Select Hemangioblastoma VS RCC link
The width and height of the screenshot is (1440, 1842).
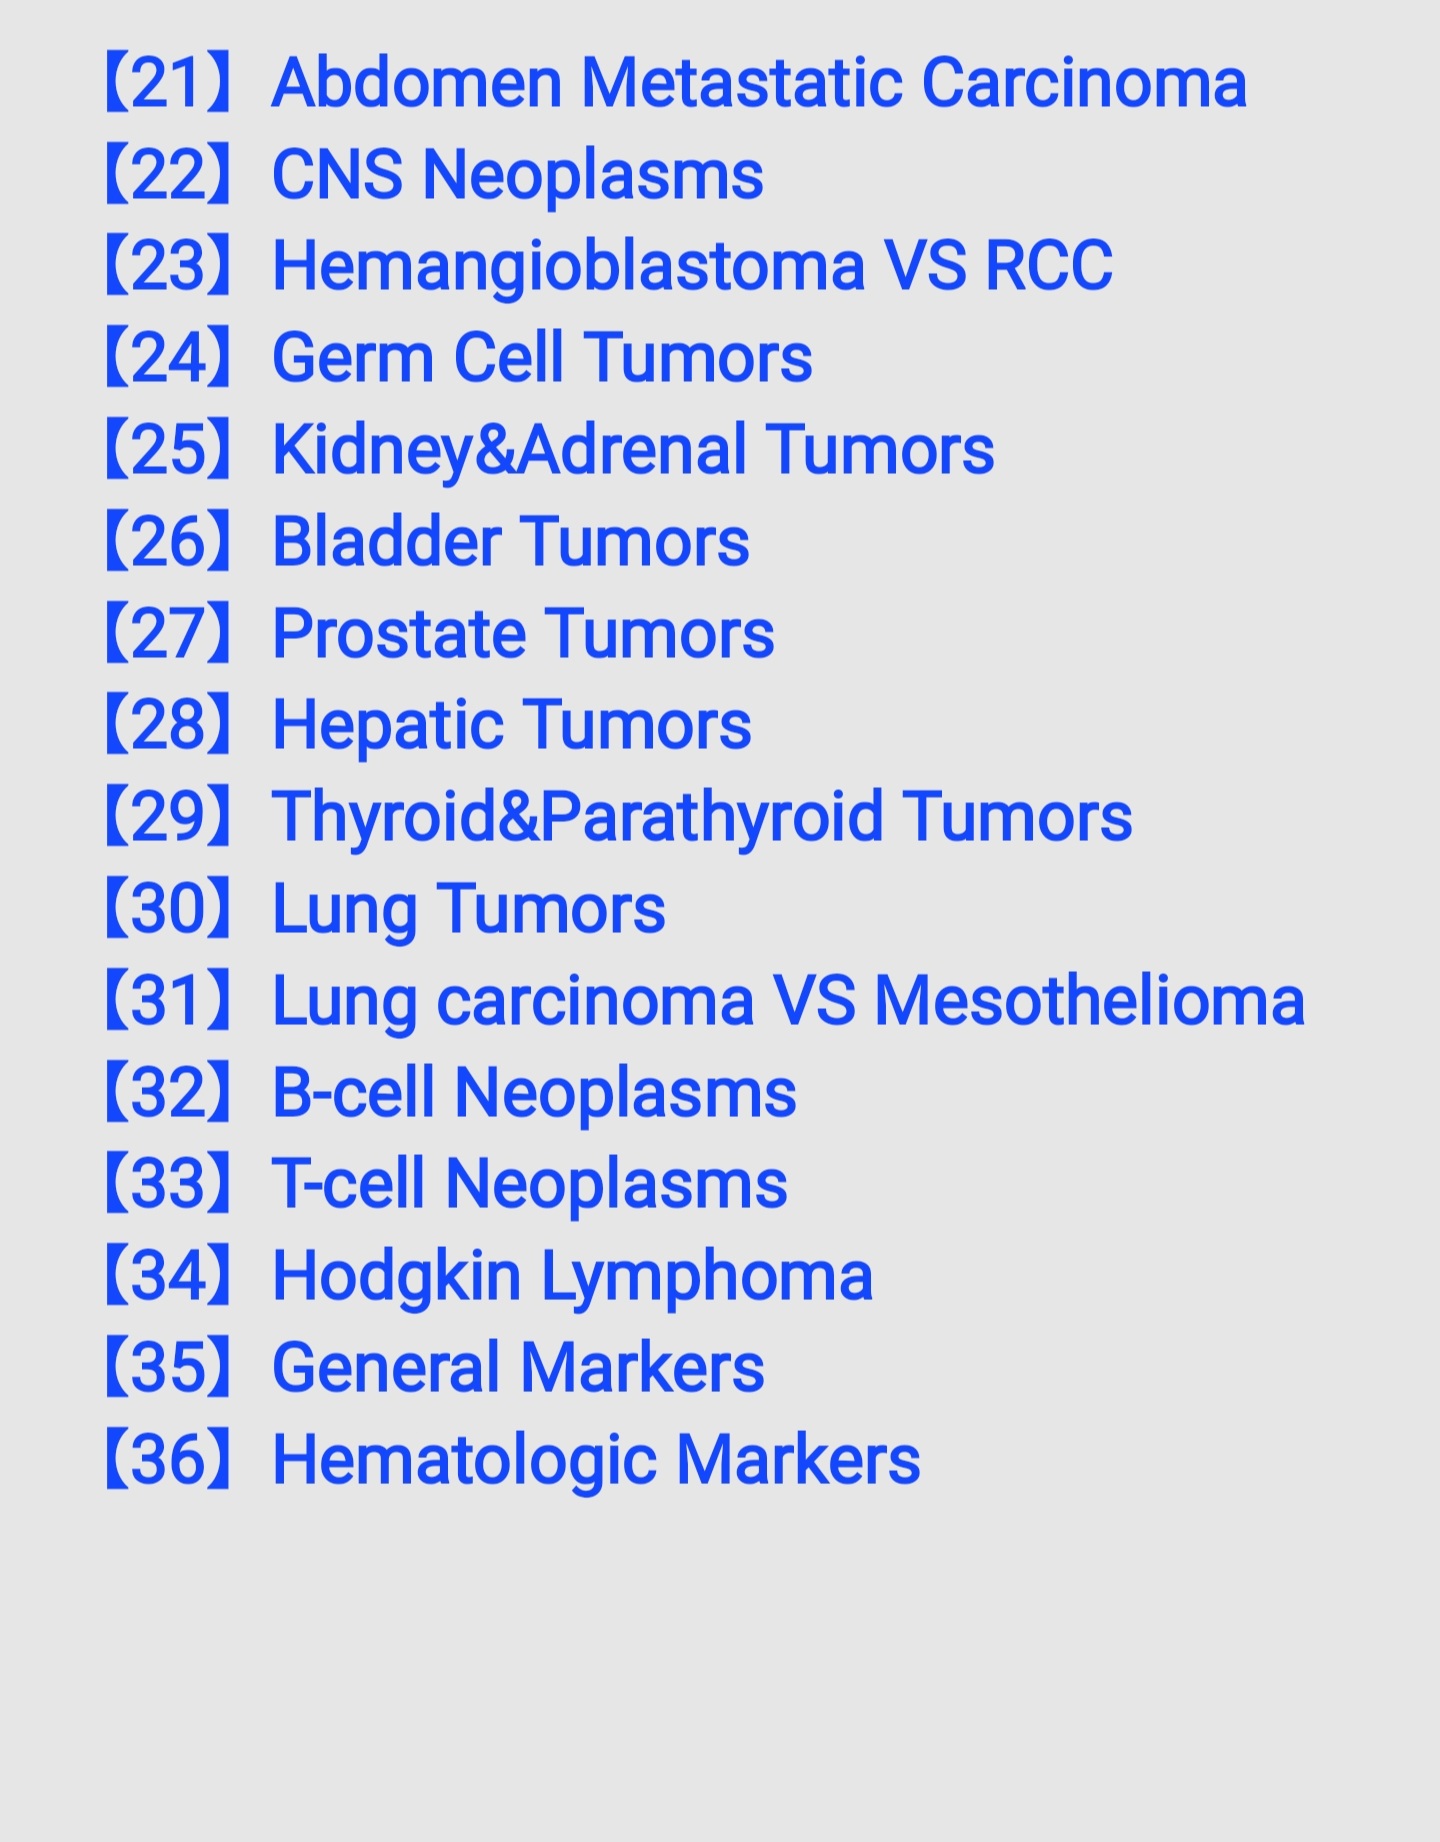tap(692, 266)
